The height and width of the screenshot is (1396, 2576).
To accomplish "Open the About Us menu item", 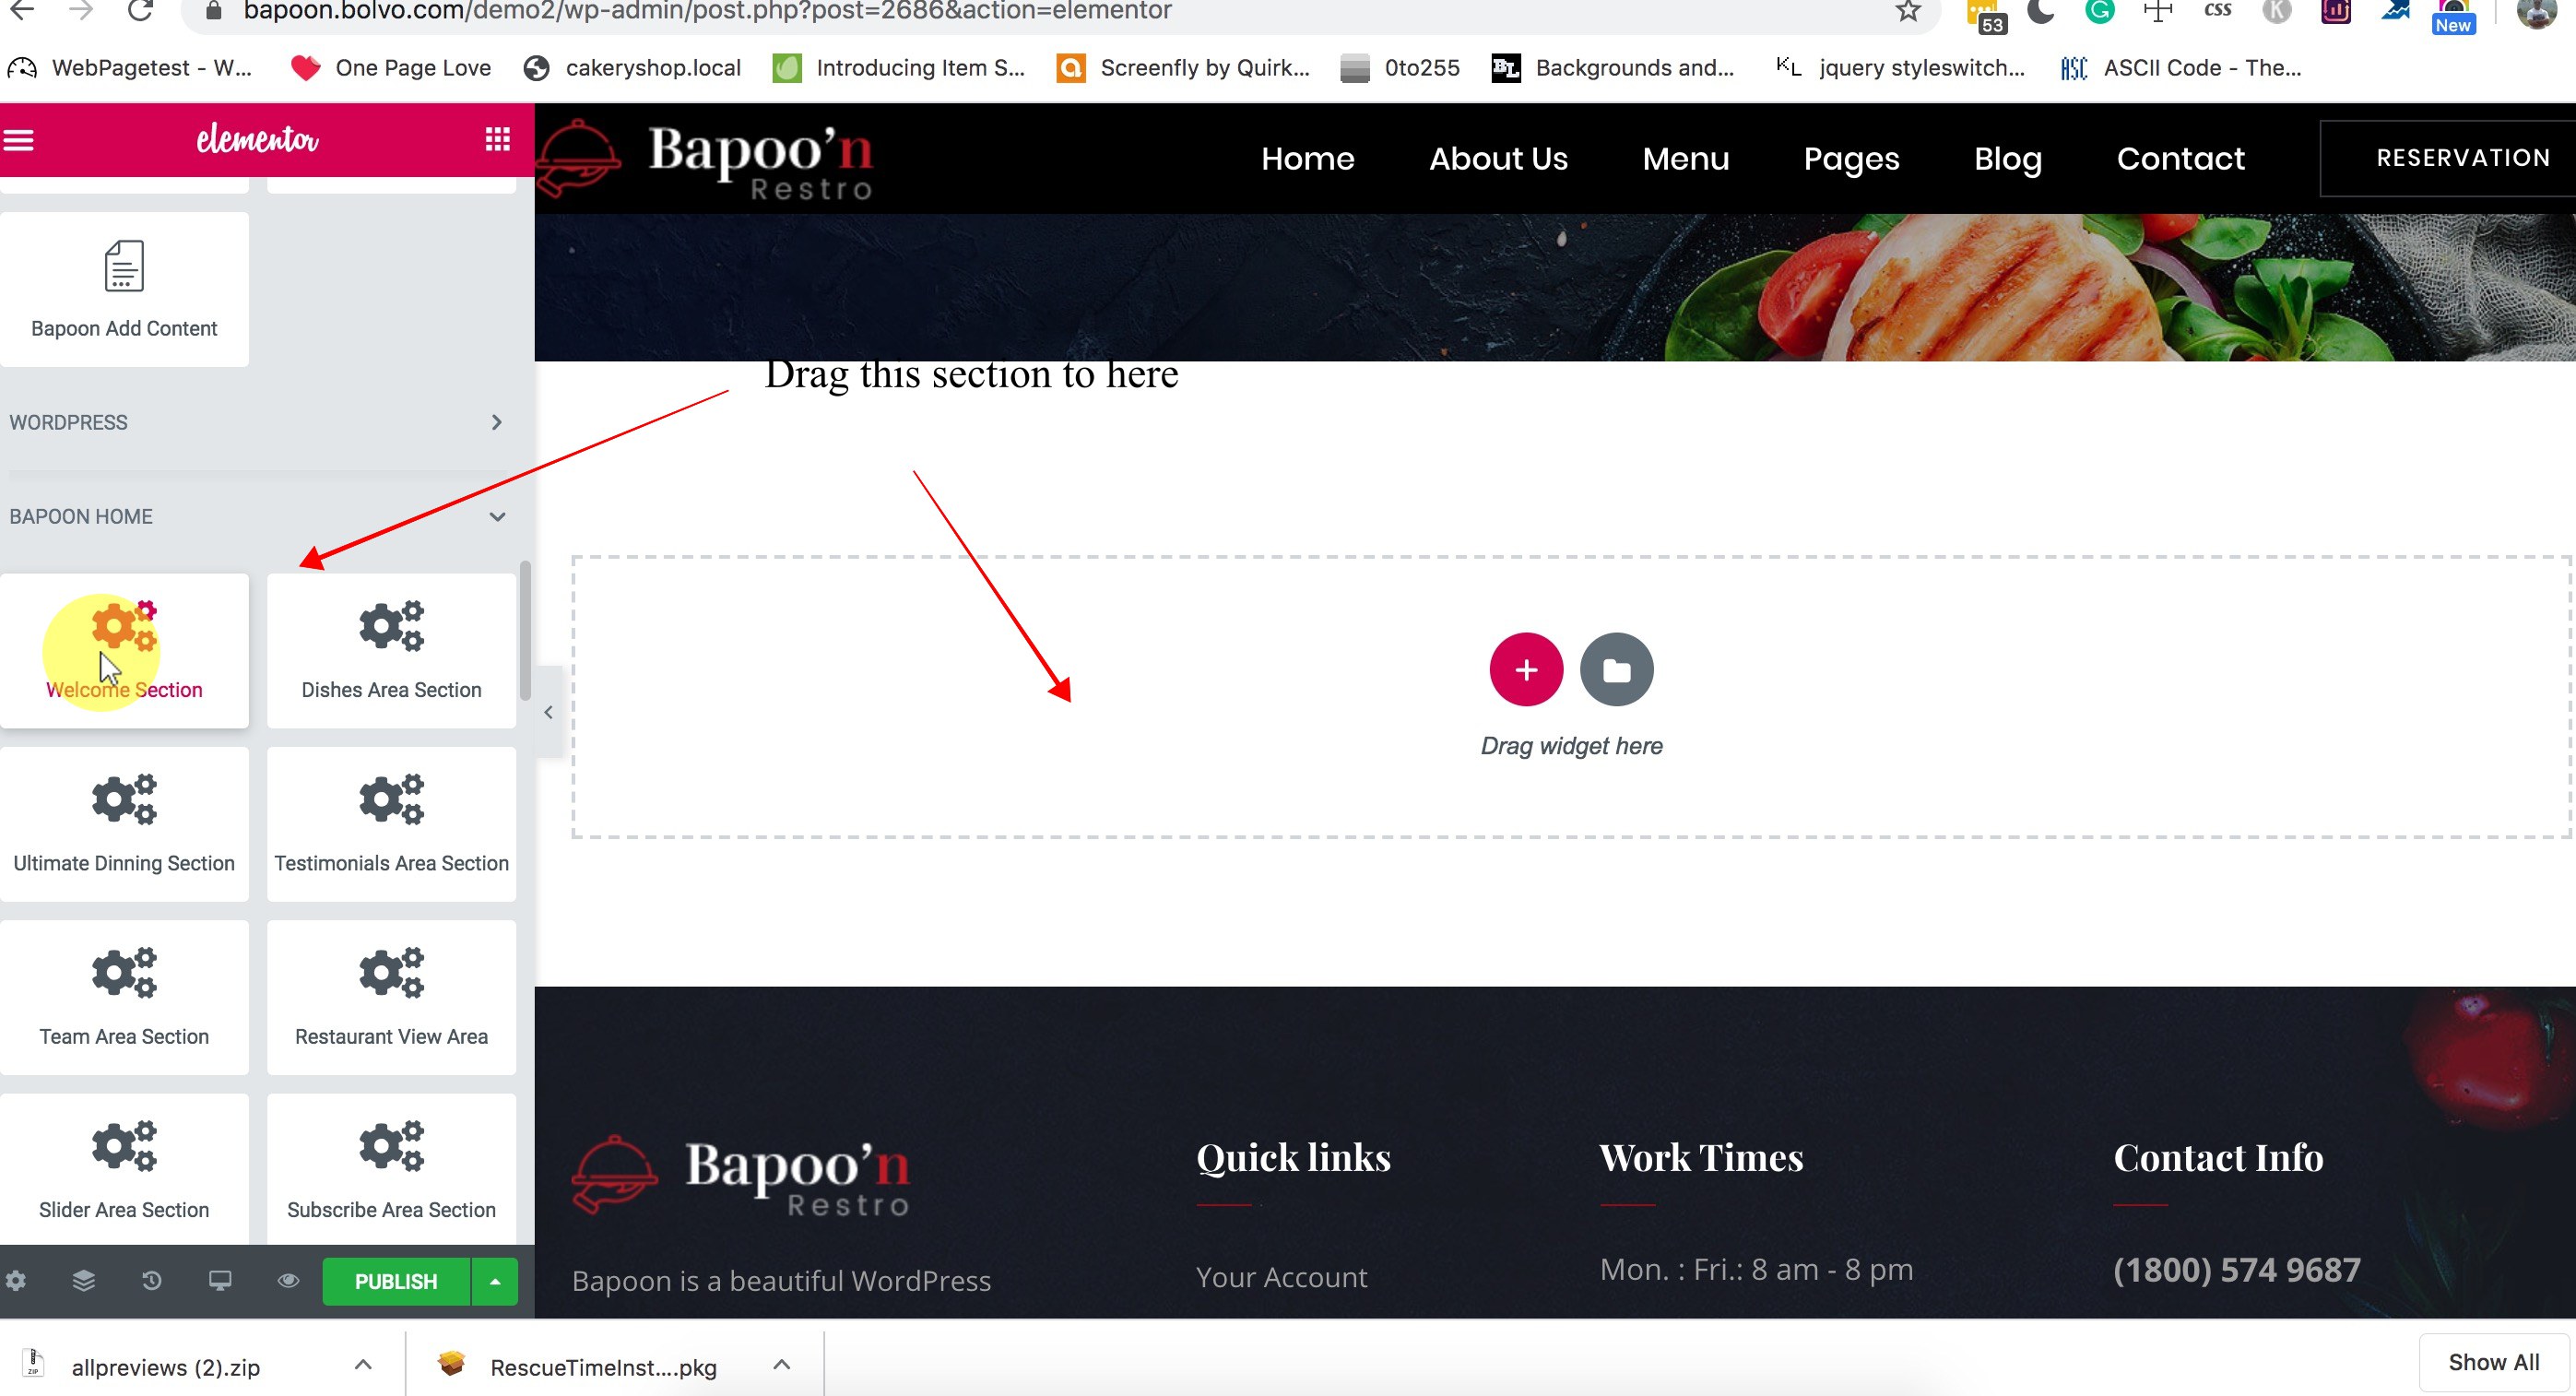I will (x=1498, y=158).
